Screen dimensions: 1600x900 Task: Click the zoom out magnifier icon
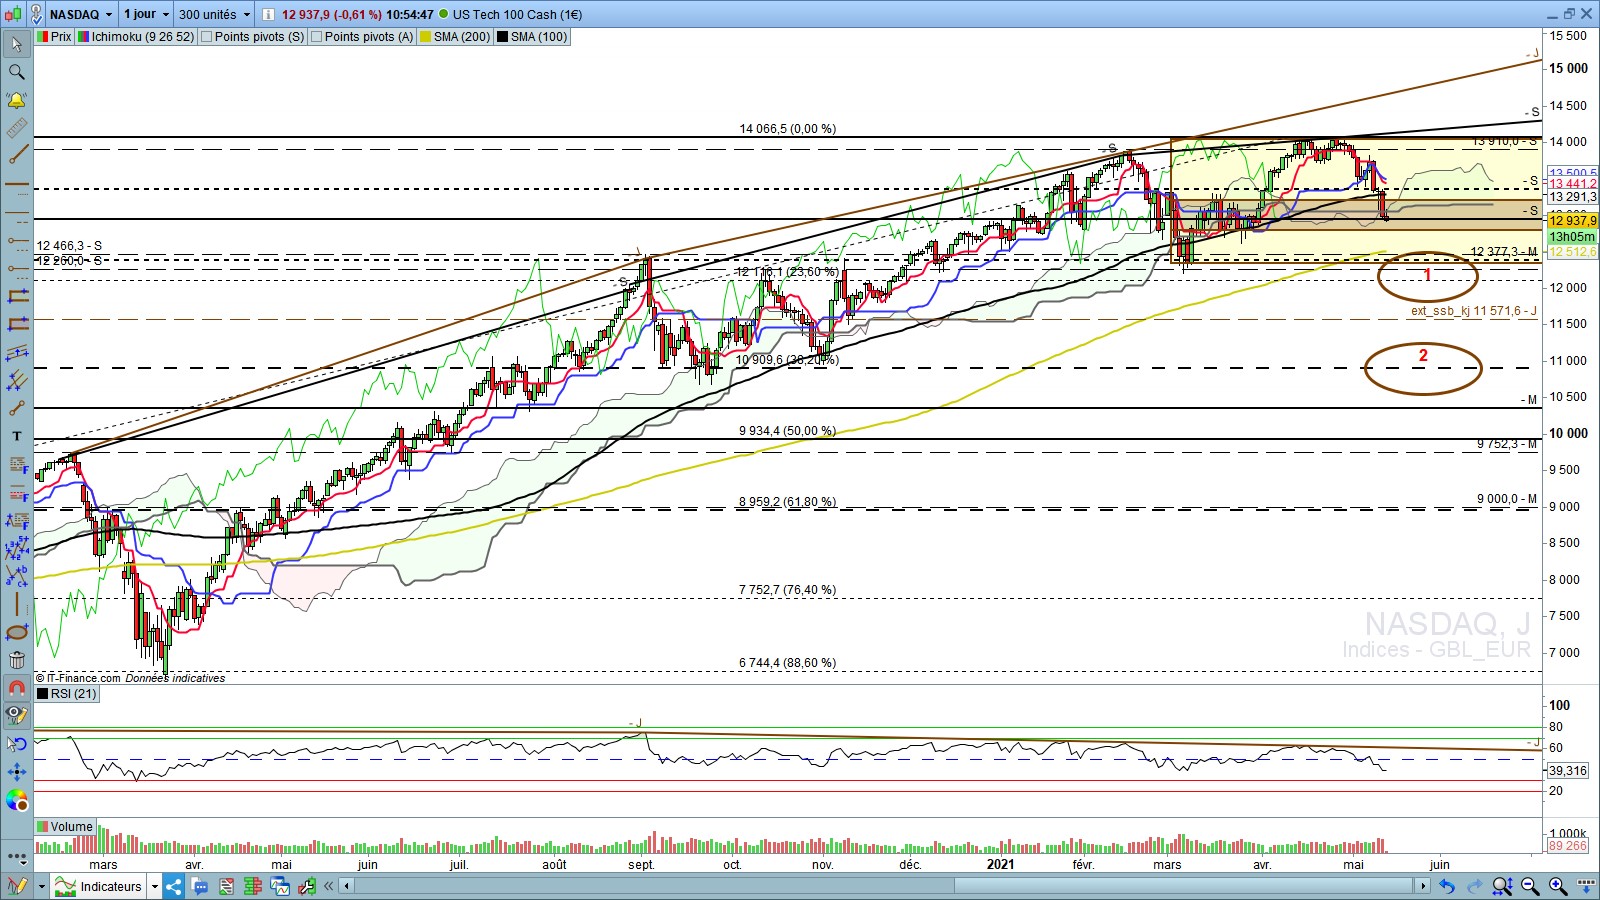pyautogui.click(x=1530, y=886)
